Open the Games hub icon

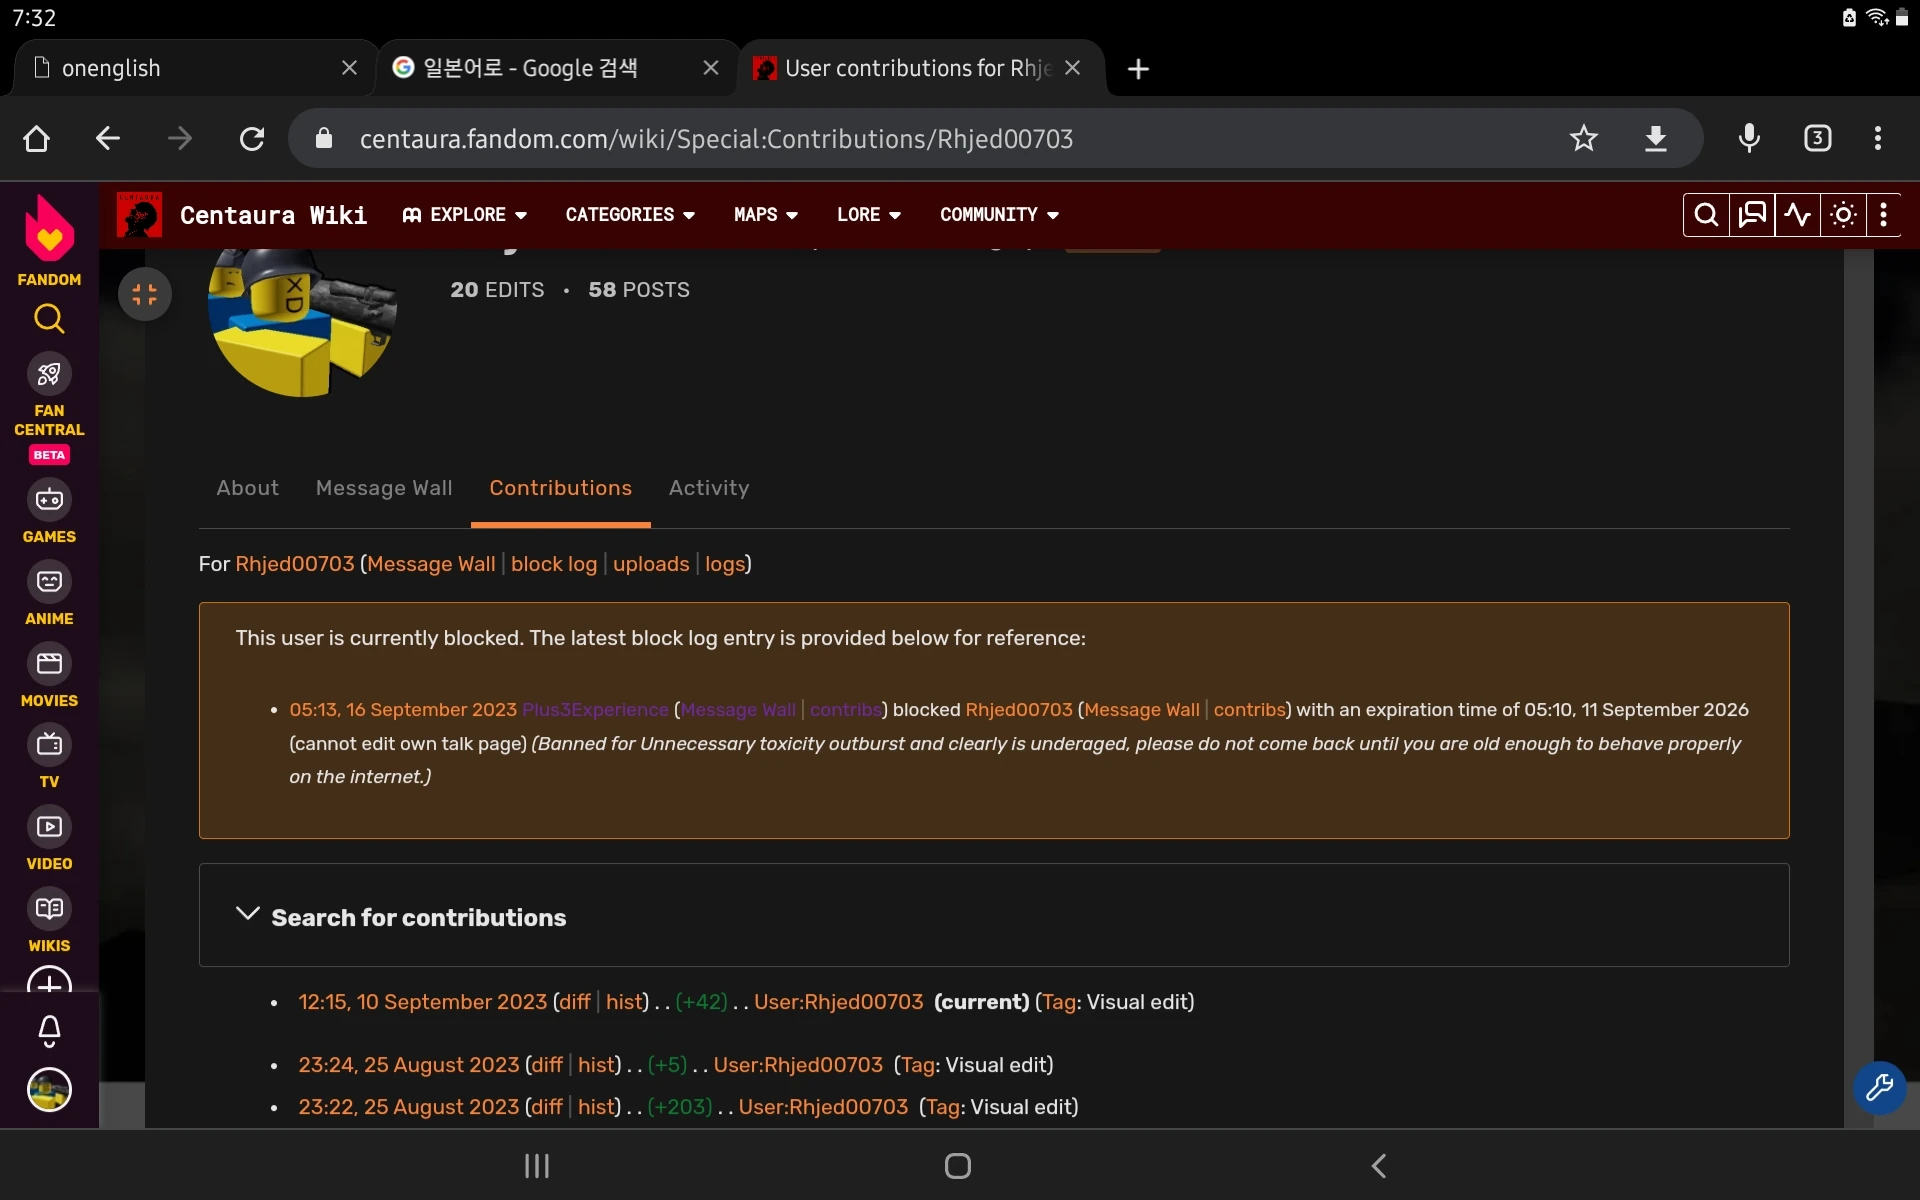[48, 500]
